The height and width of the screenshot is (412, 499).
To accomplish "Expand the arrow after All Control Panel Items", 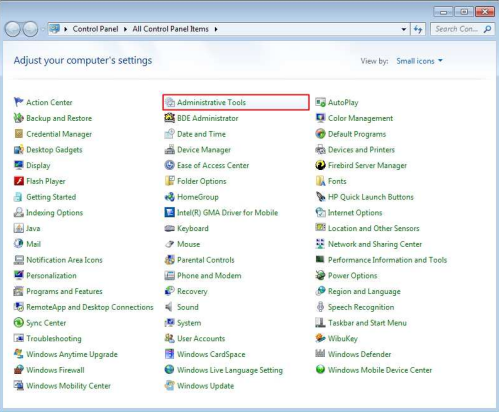I will (216, 29).
